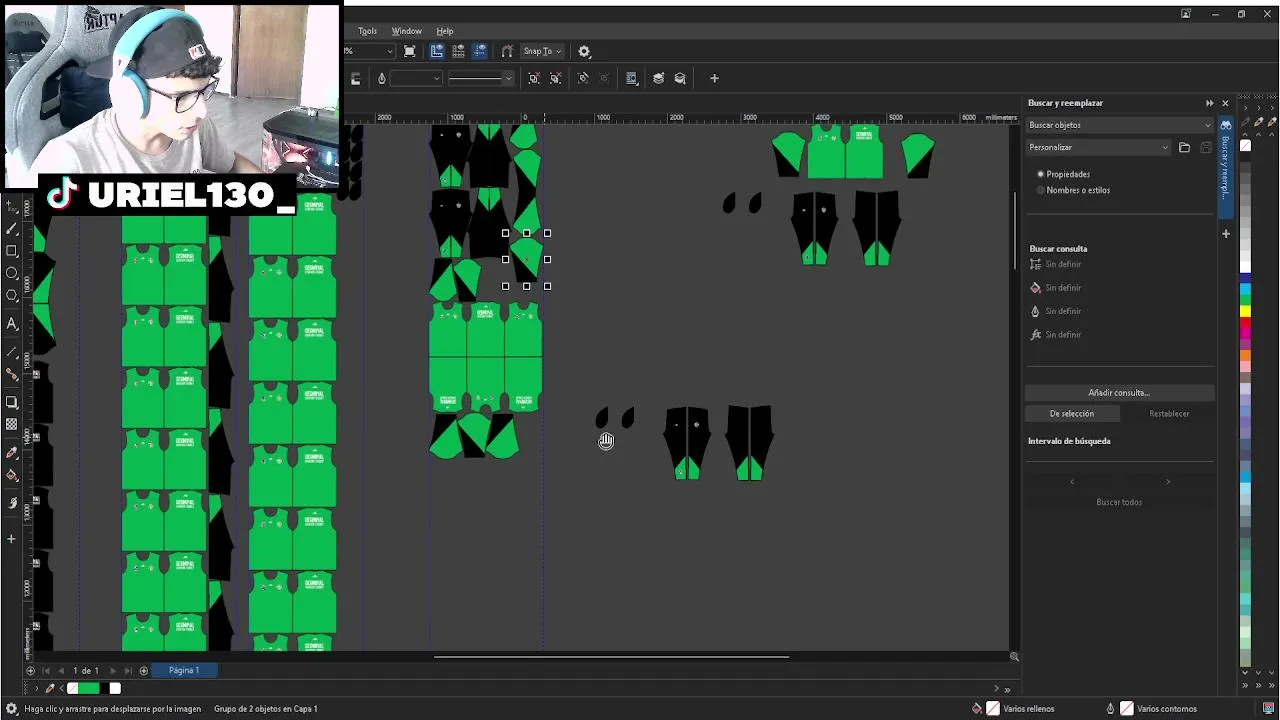
Task: Select the Interactive Fill bucket tool
Action: 12,475
